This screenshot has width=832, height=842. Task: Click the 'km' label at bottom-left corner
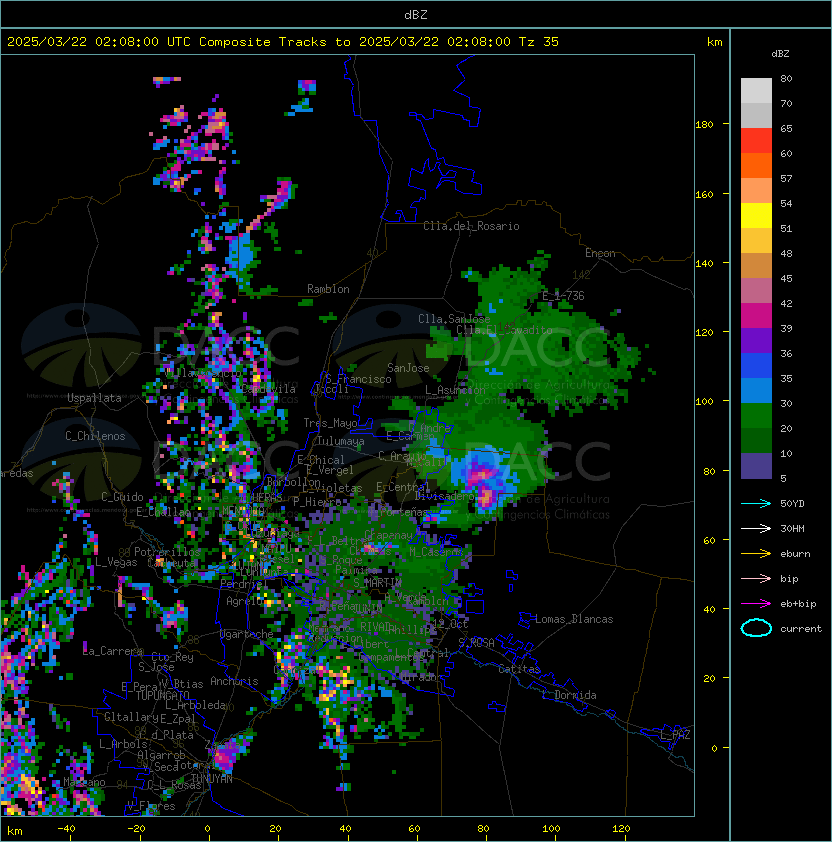15,831
